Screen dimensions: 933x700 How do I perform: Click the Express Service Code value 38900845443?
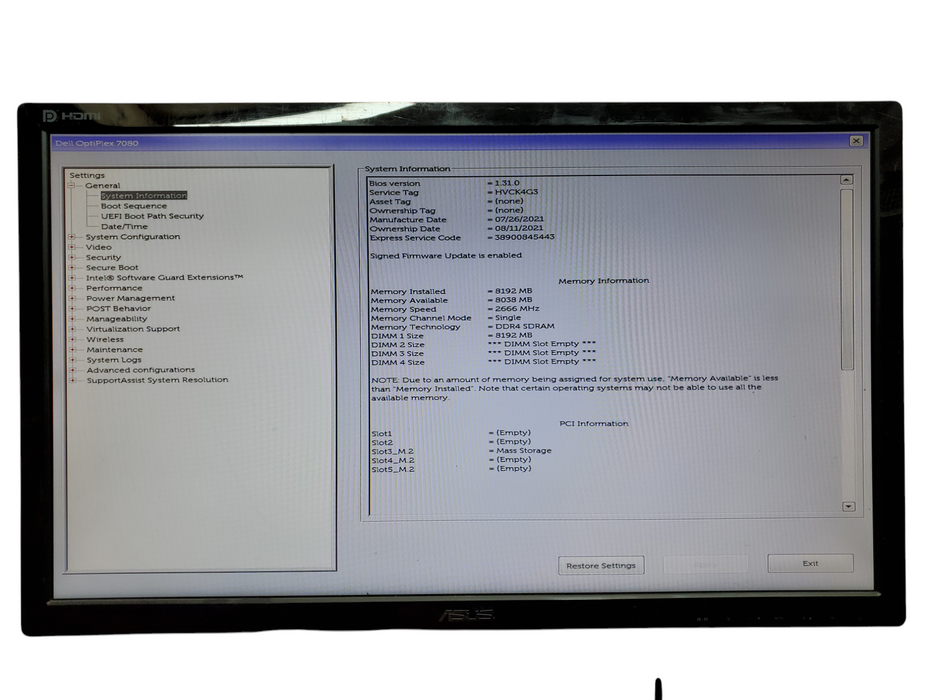[524, 237]
